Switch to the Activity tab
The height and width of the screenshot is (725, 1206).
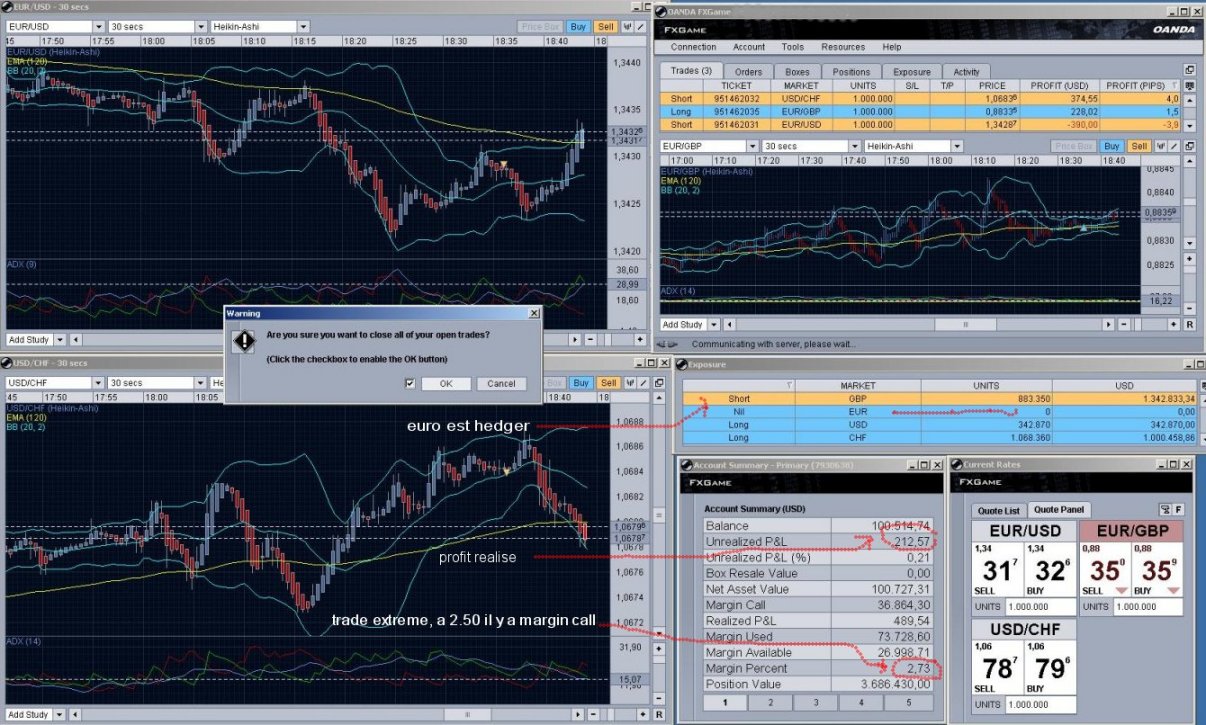coord(966,72)
